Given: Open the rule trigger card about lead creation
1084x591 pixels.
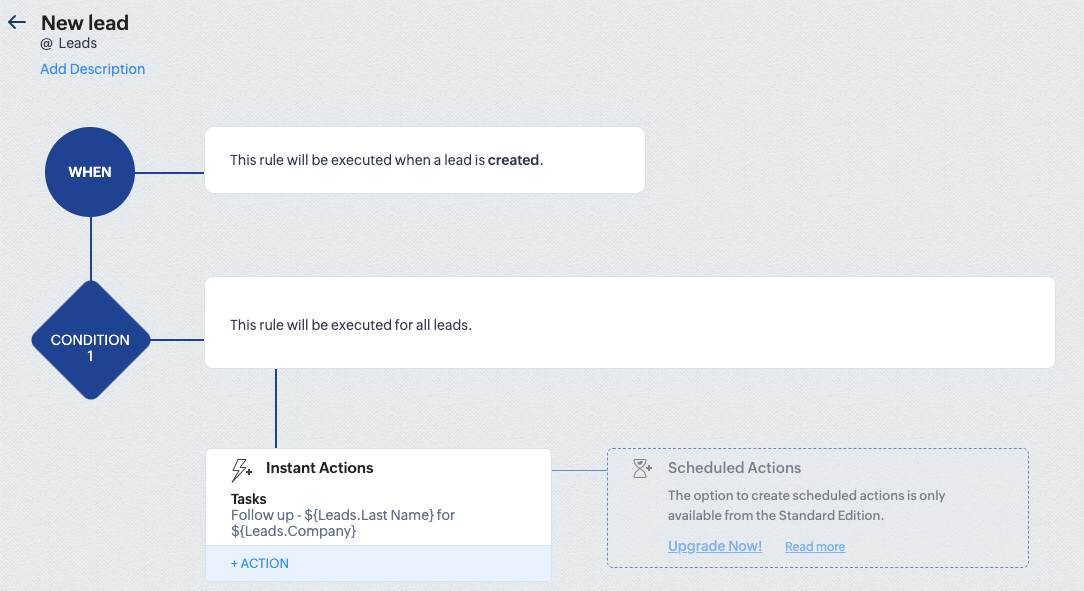Looking at the screenshot, I should (424, 160).
